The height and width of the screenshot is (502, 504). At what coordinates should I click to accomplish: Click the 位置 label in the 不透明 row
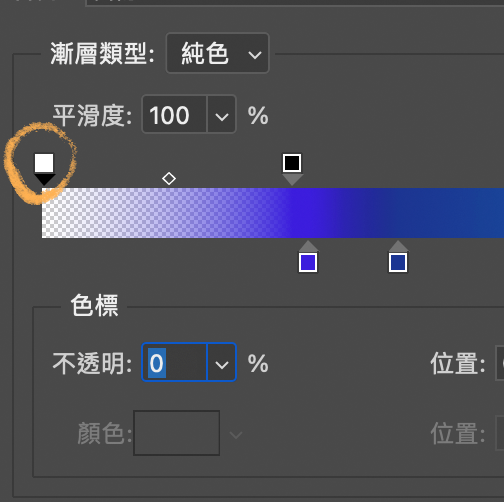point(458,364)
